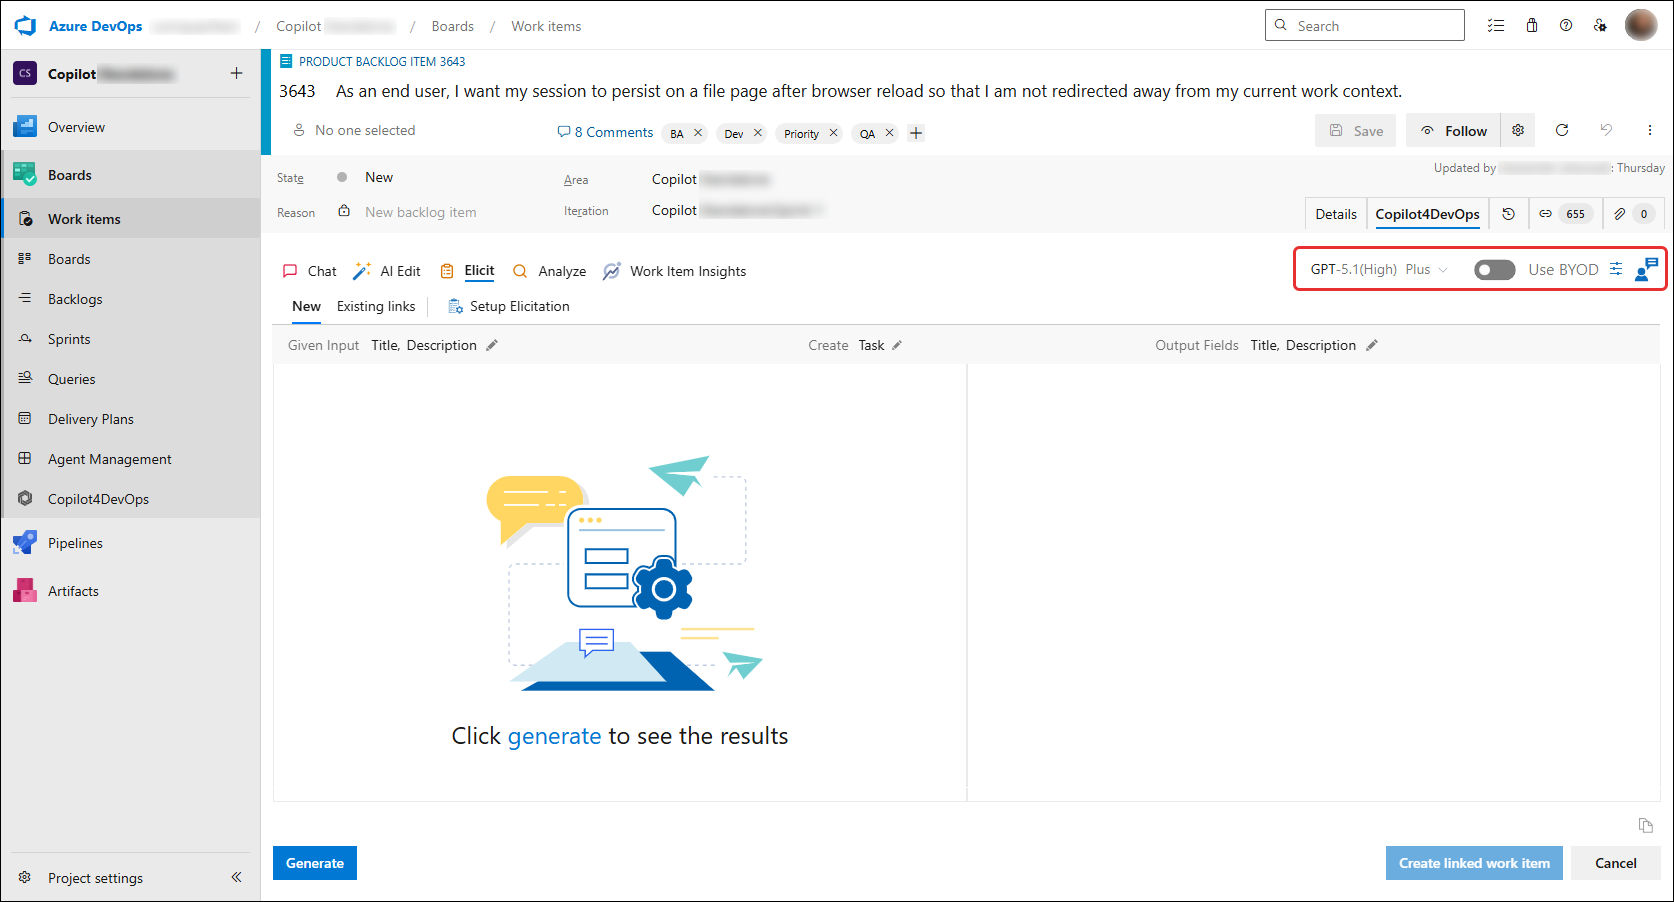1674x902 pixels.
Task: Click the blue Generate button
Action: 315,863
